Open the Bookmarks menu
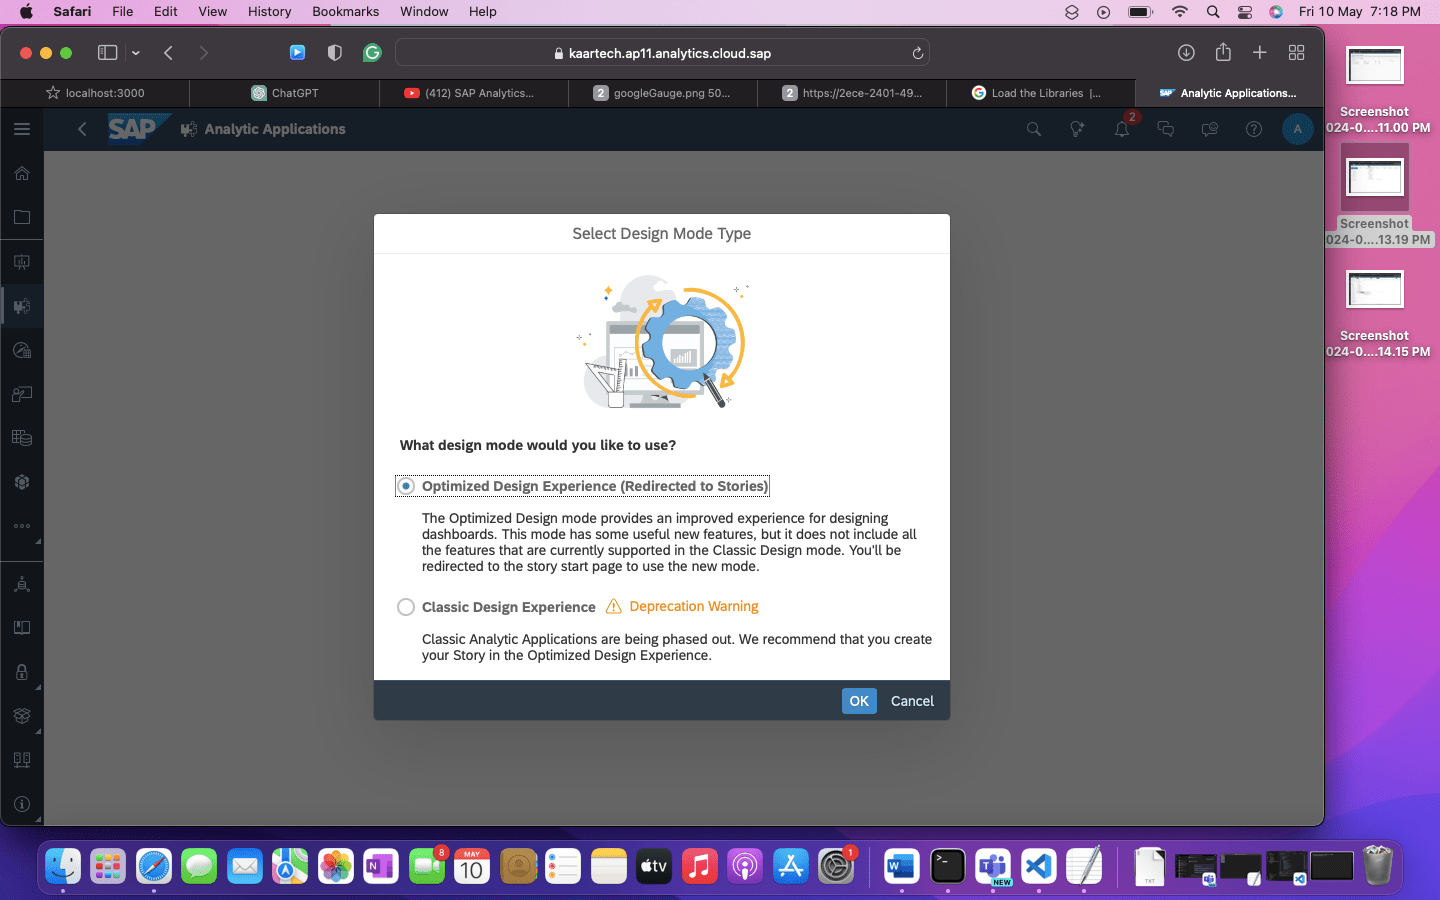Screen dimensions: 1440x900 (345, 11)
